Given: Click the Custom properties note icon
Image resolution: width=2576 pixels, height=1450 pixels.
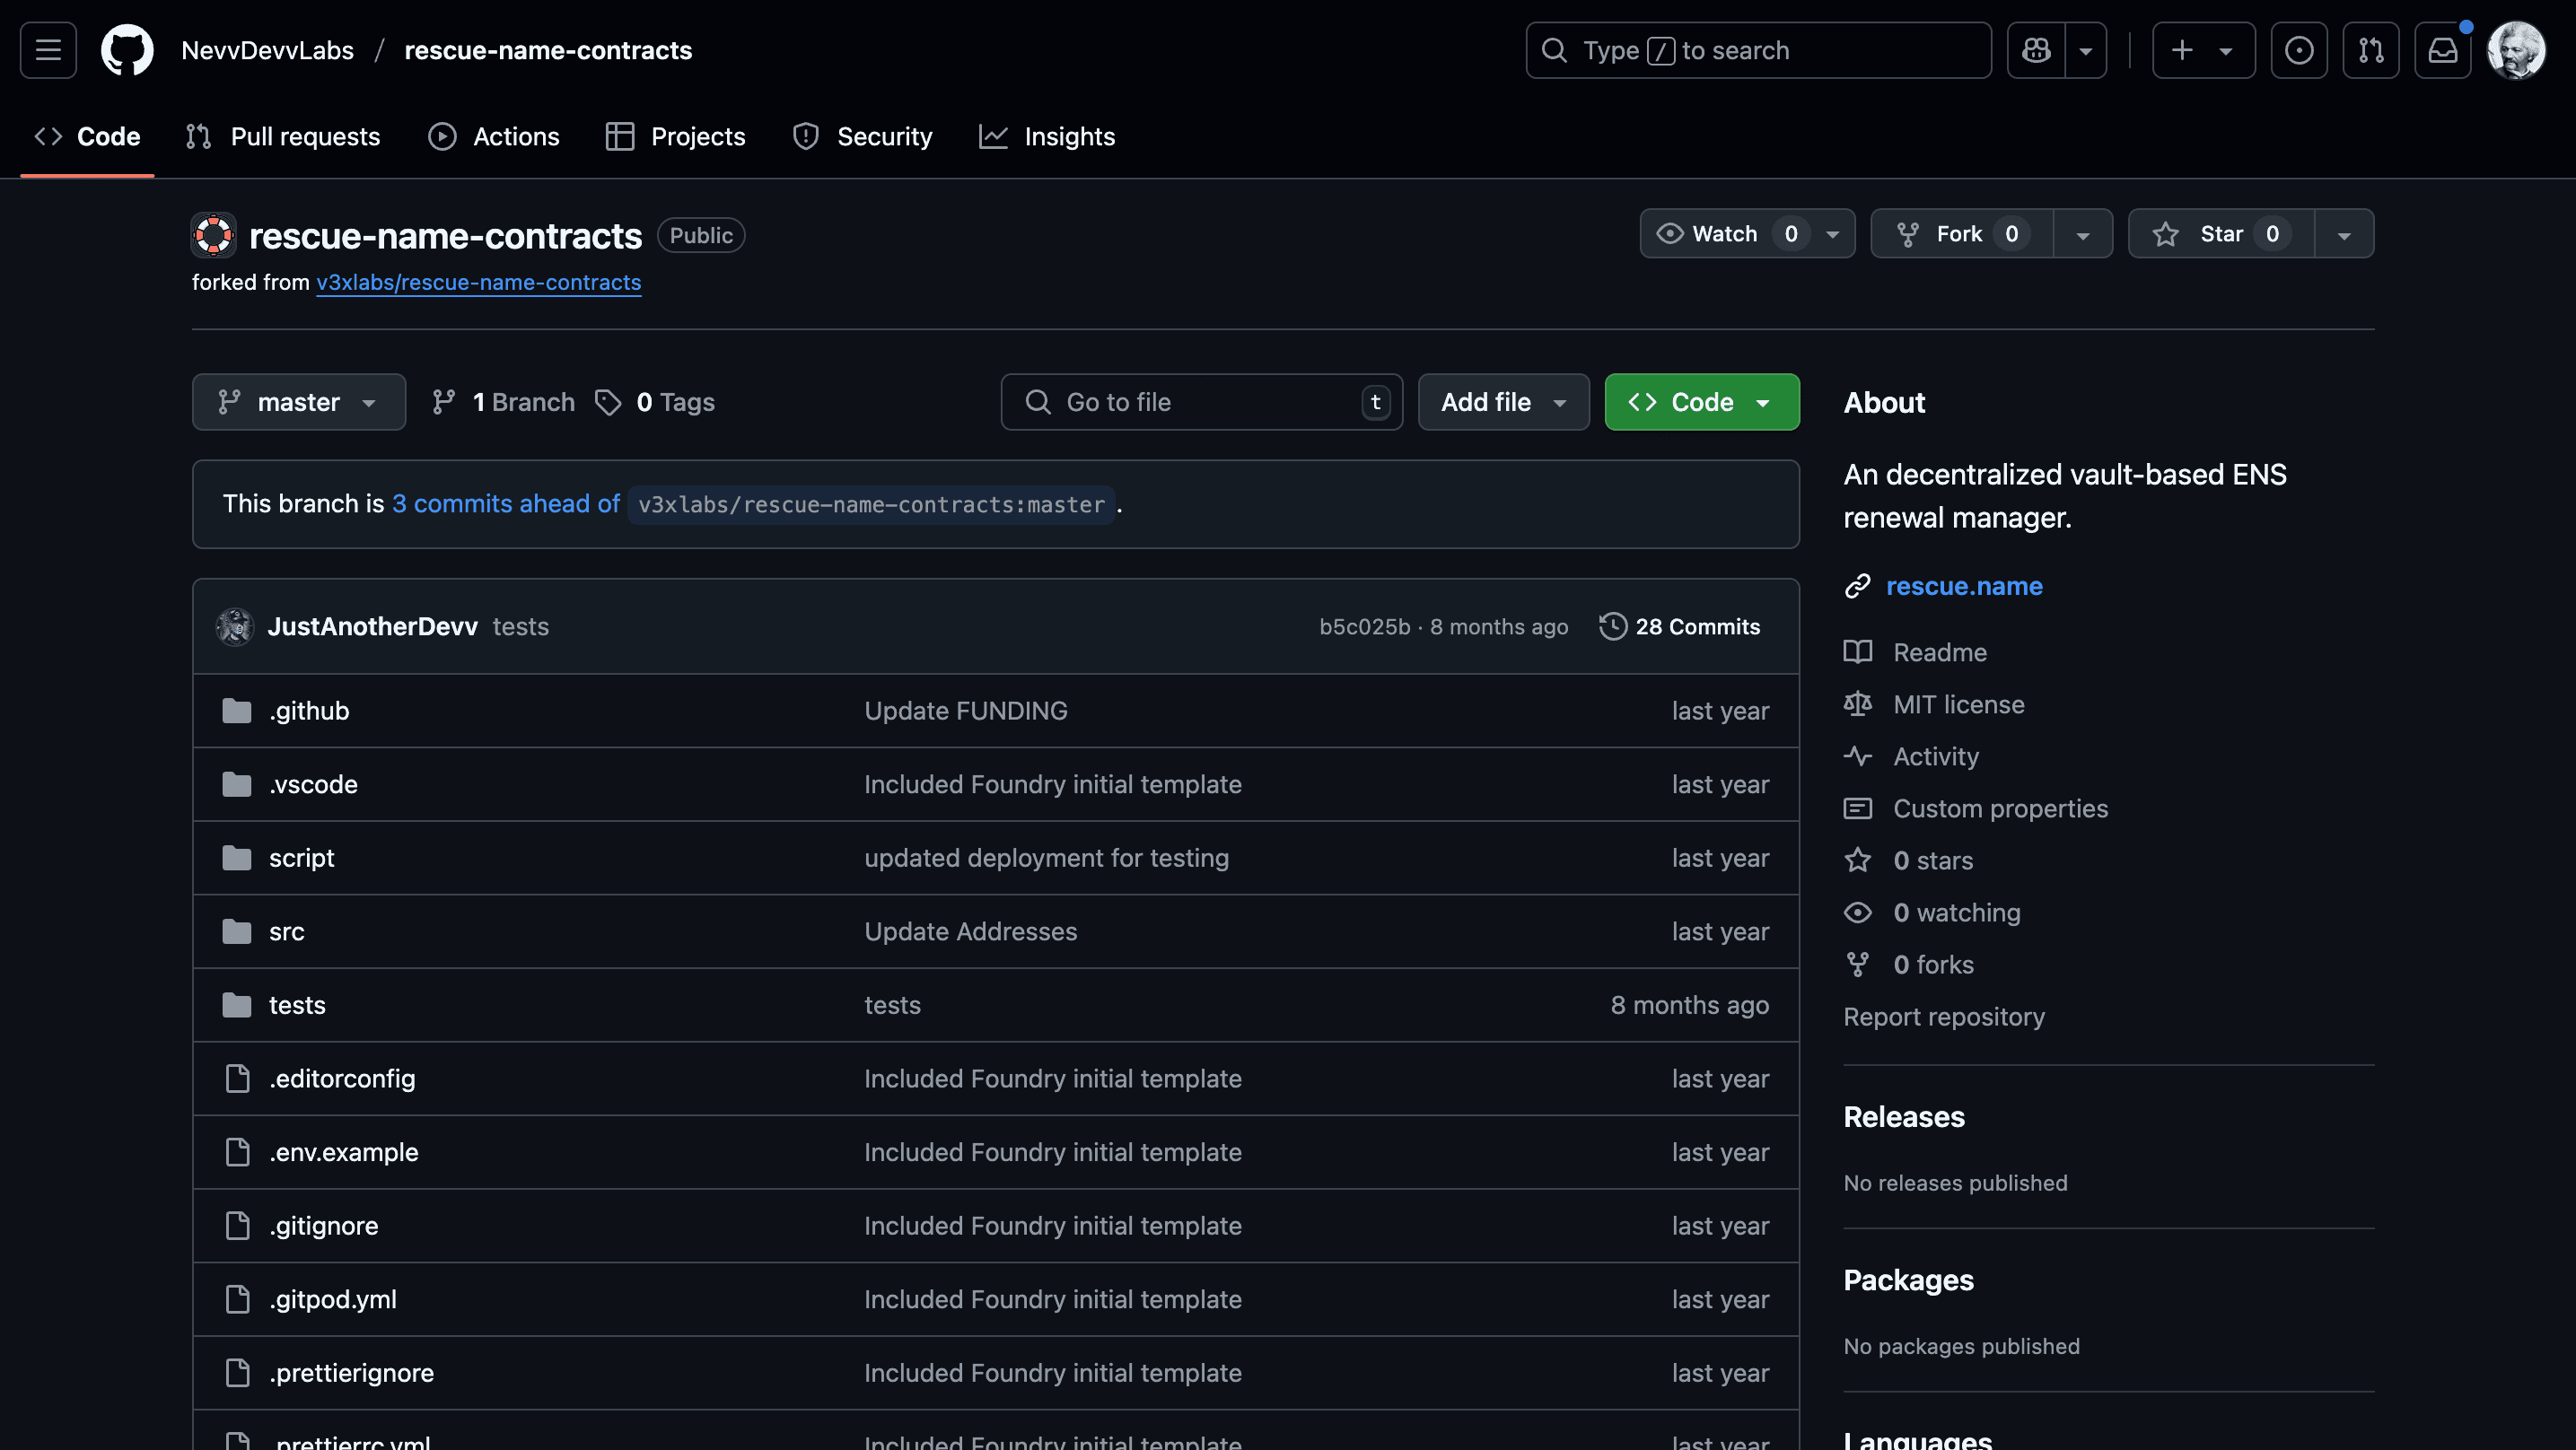Looking at the screenshot, I should (x=1857, y=808).
